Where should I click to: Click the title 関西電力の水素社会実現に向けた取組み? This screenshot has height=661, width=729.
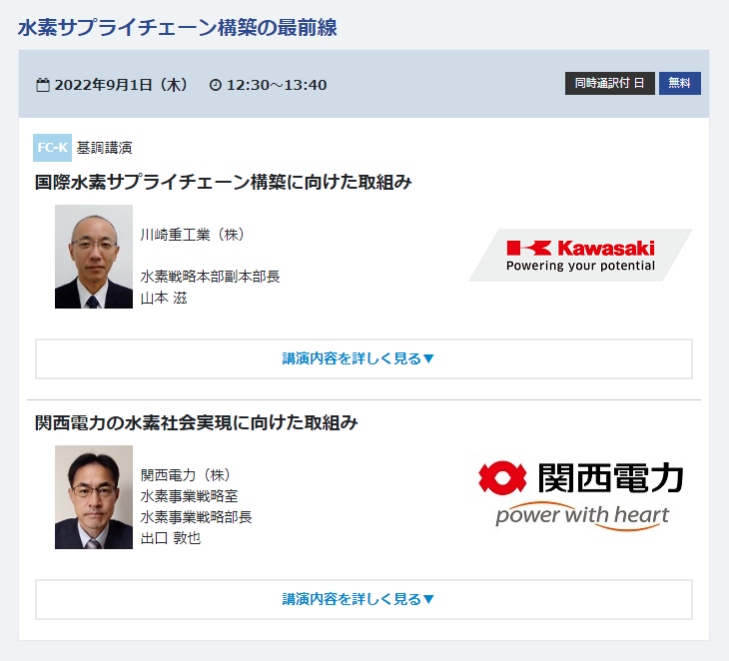click(x=196, y=423)
